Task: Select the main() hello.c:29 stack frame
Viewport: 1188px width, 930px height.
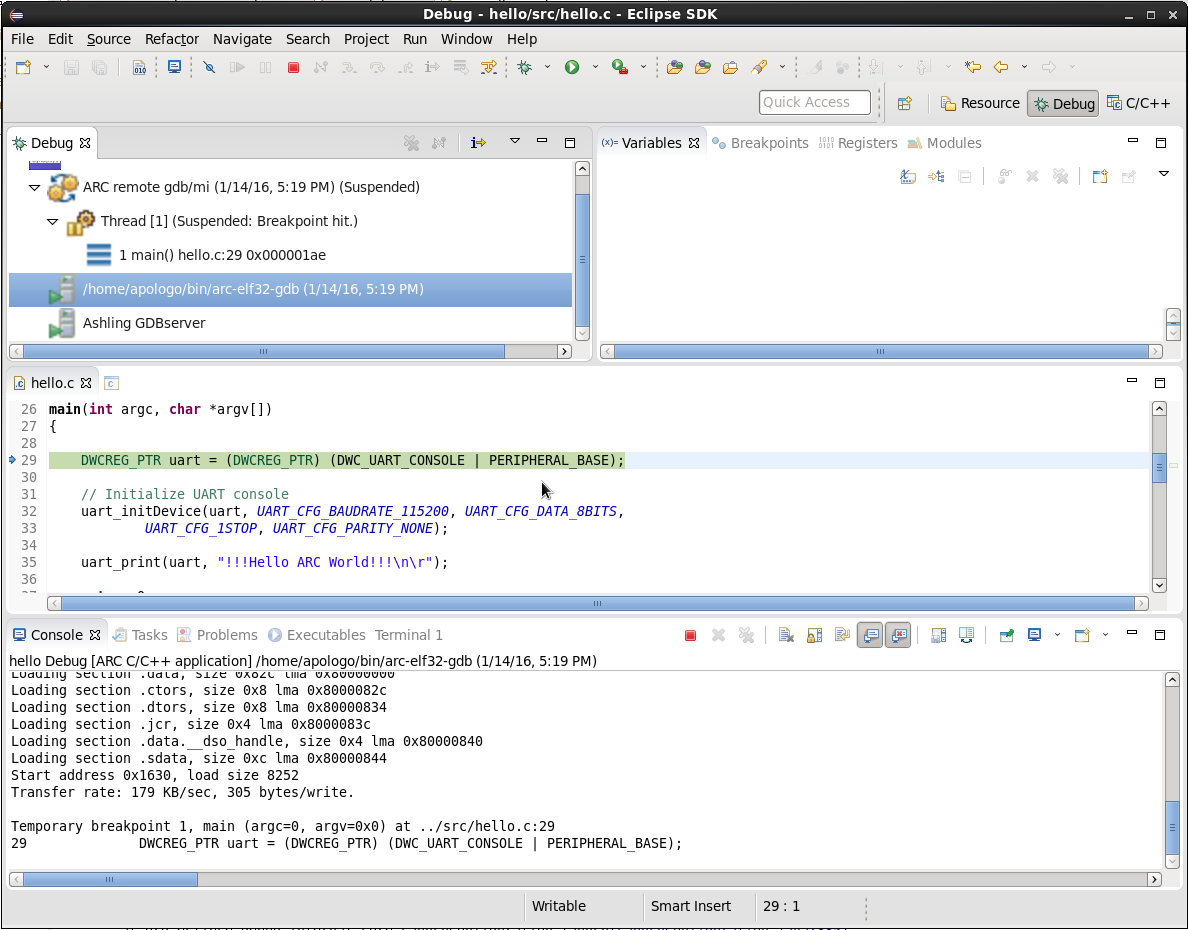Action: [222, 255]
